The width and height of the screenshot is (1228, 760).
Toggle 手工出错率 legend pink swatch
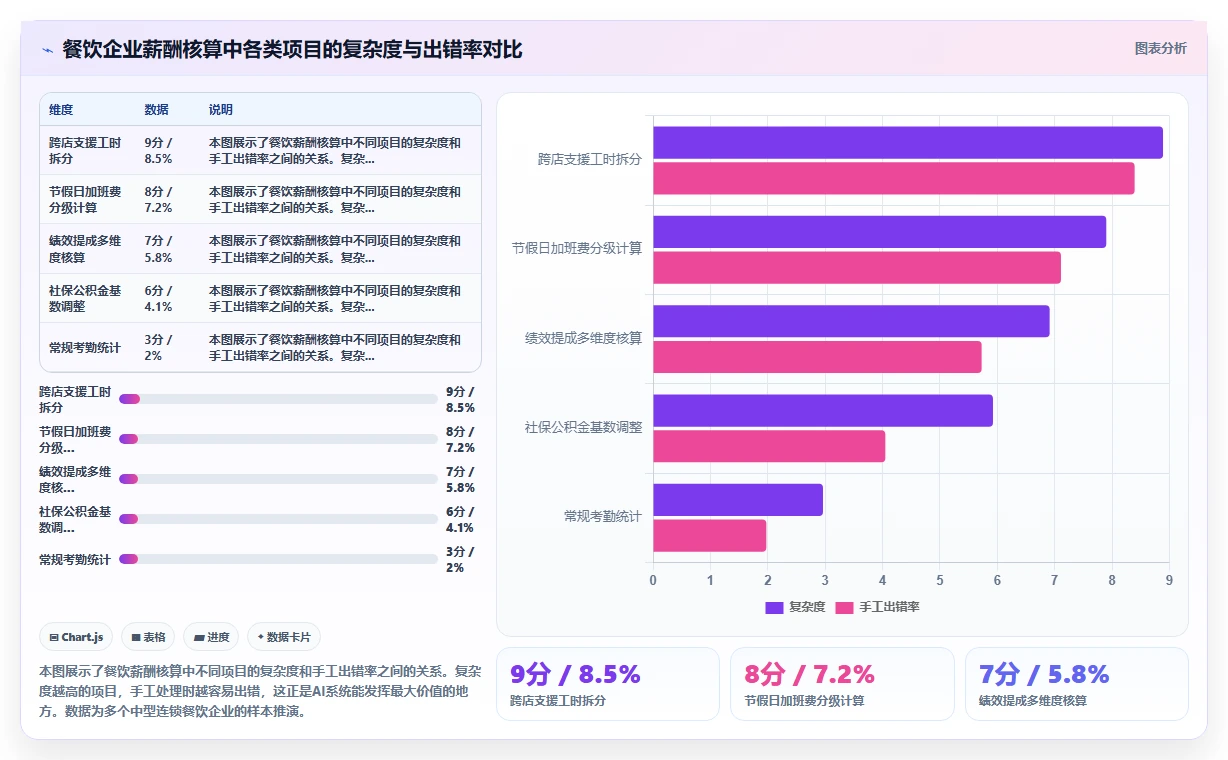click(x=845, y=607)
